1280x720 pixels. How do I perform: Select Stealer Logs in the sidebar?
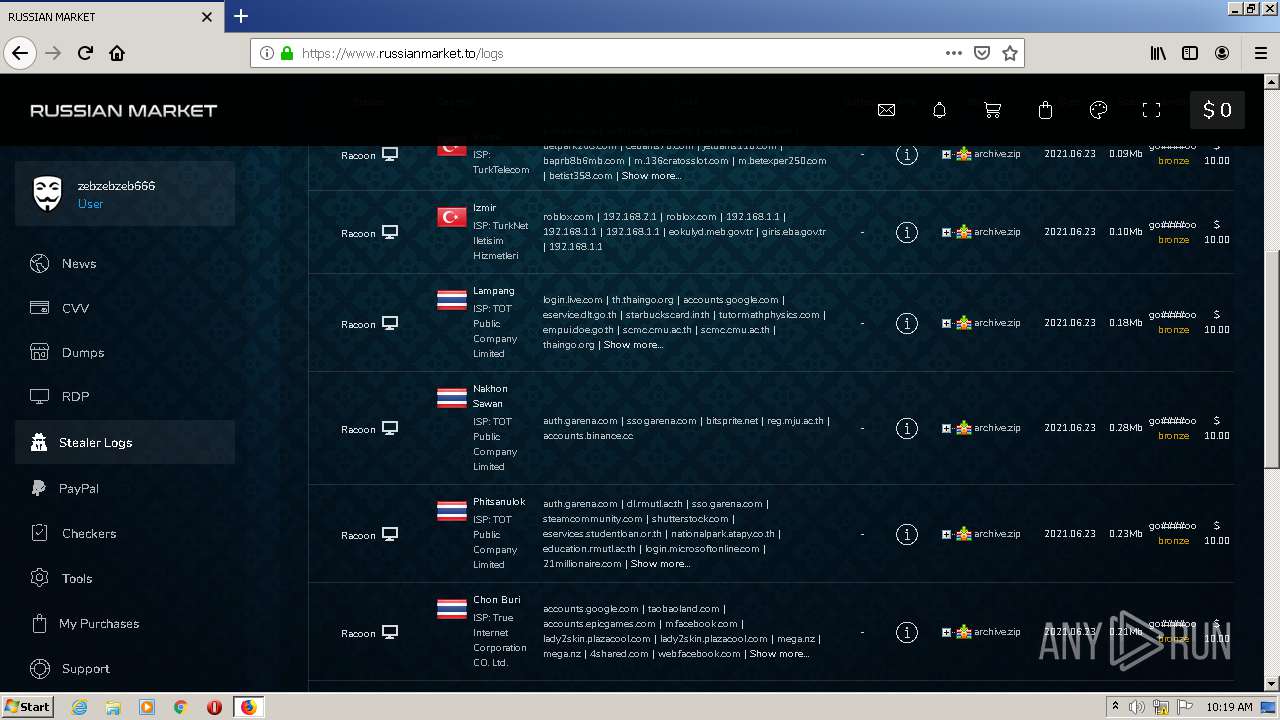pos(125,442)
